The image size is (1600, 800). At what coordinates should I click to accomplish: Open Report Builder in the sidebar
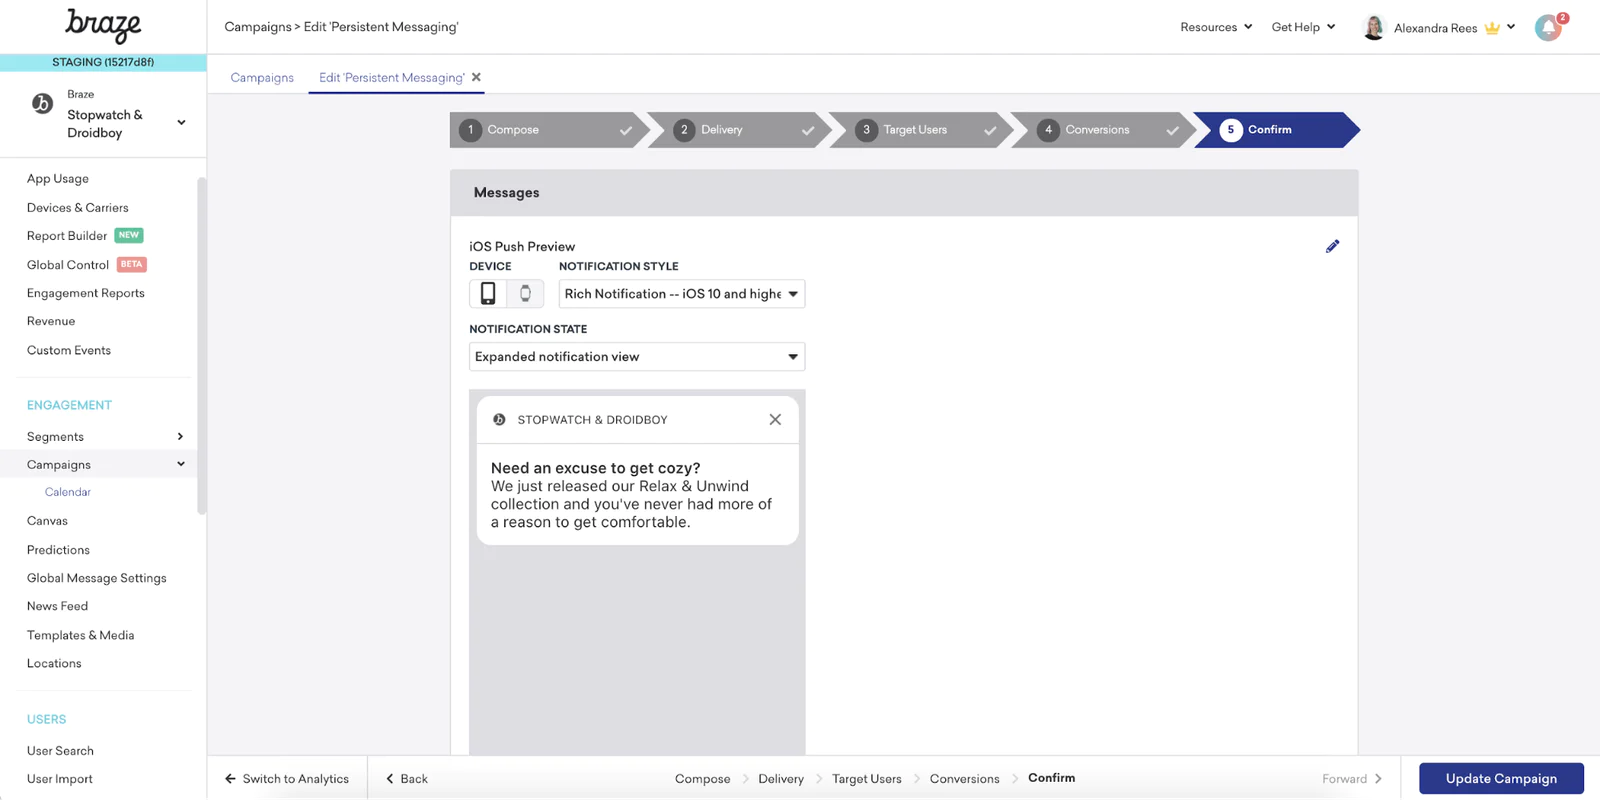pyautogui.click(x=67, y=236)
